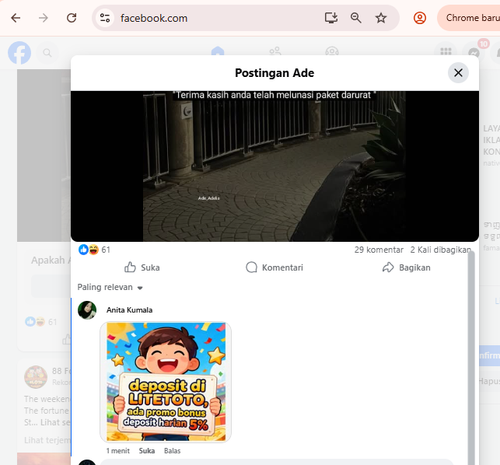
Task: Open Facebook logo home
Action: click(20, 53)
